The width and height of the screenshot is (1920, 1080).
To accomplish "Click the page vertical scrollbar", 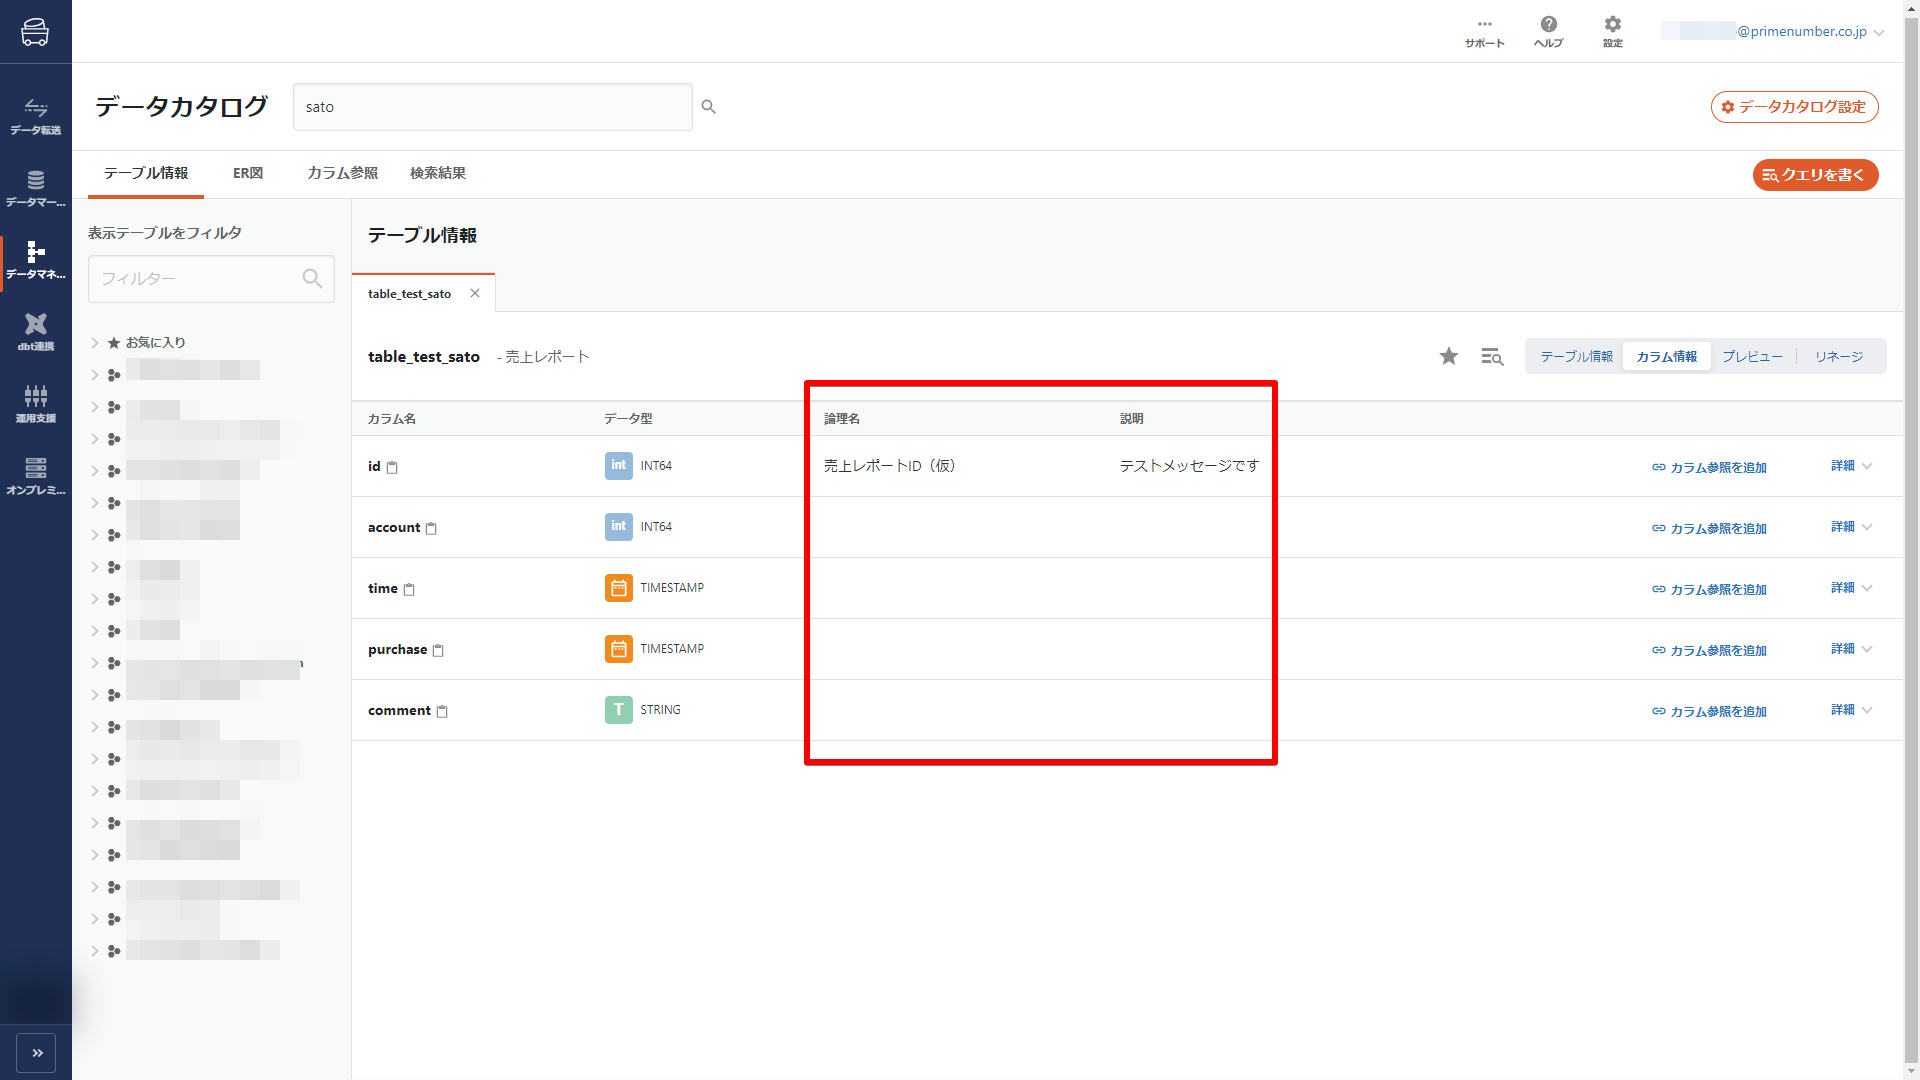I will [1911, 540].
